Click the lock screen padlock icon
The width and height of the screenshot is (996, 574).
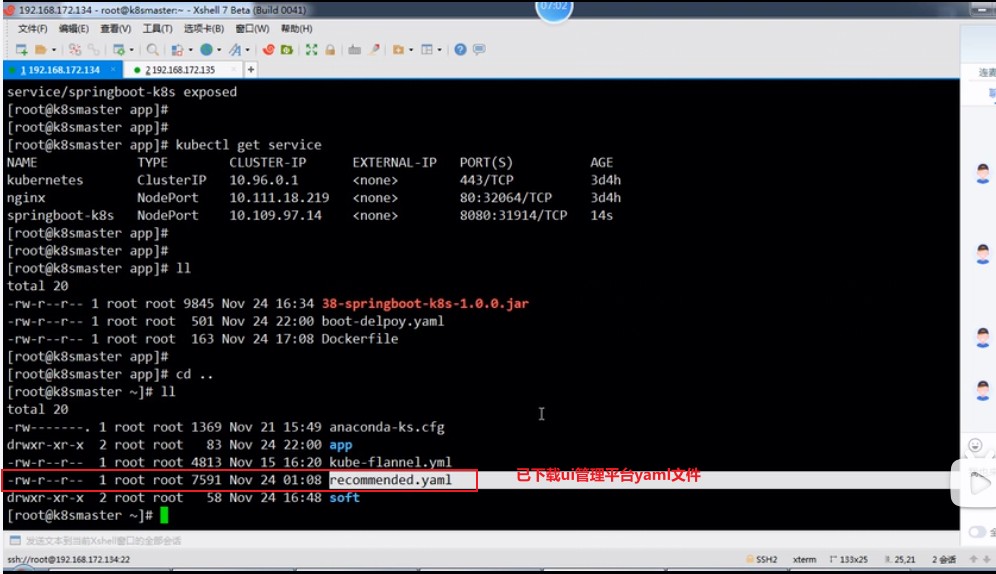pyautogui.click(x=330, y=50)
